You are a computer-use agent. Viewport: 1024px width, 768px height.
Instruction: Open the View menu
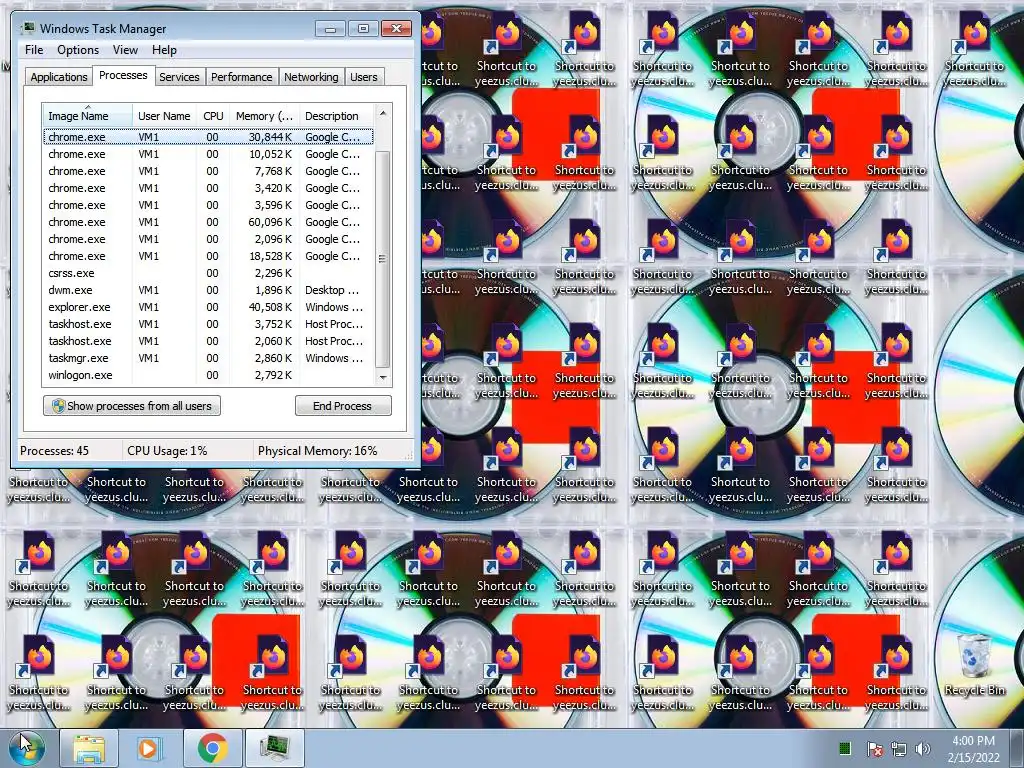[125, 50]
